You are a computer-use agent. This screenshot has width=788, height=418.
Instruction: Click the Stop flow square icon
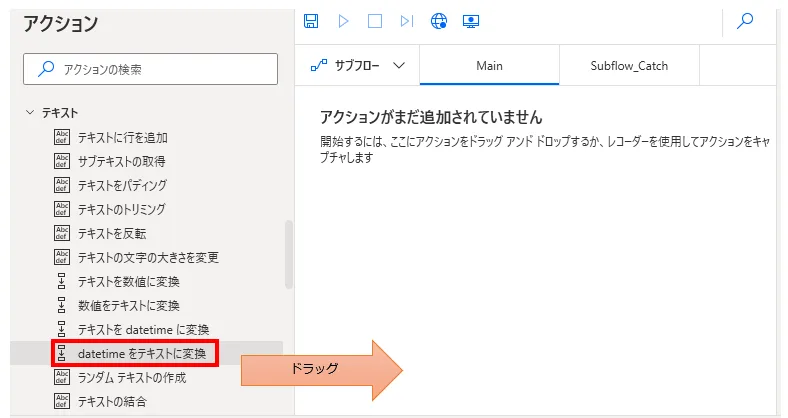pyautogui.click(x=375, y=21)
